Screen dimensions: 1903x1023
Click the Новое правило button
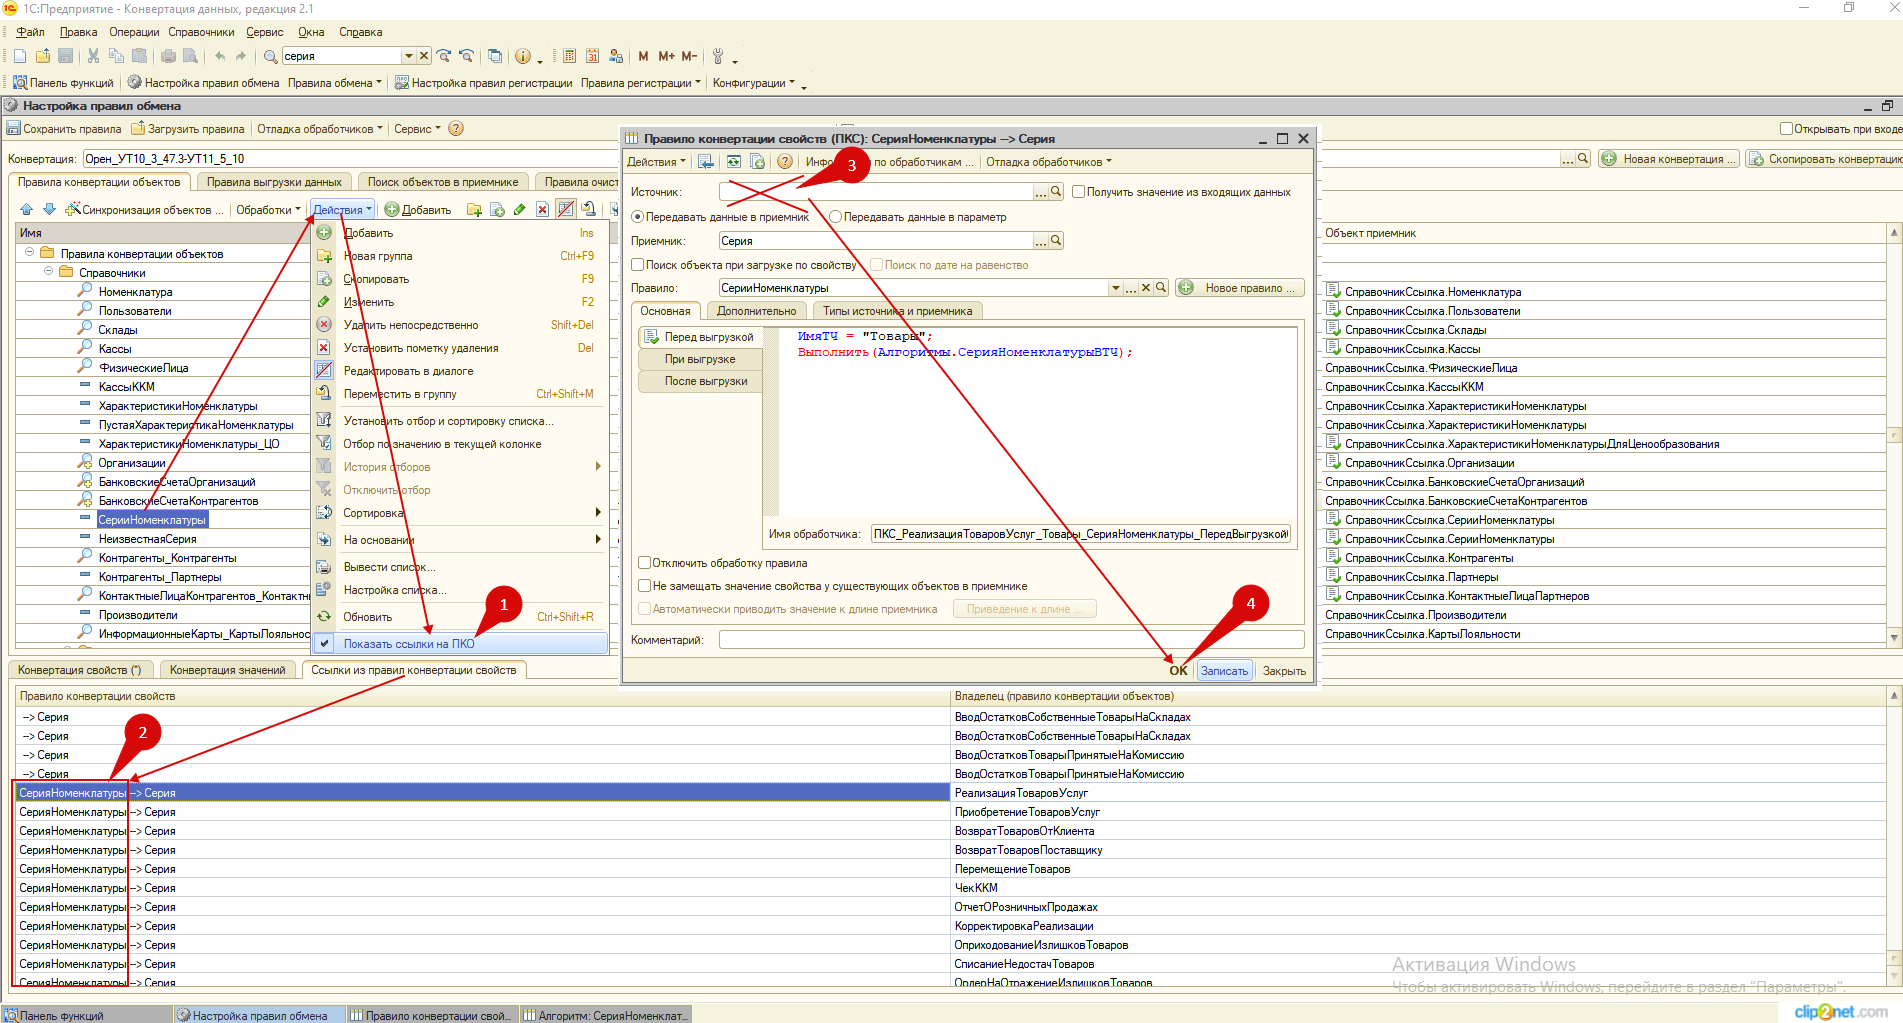click(1240, 288)
